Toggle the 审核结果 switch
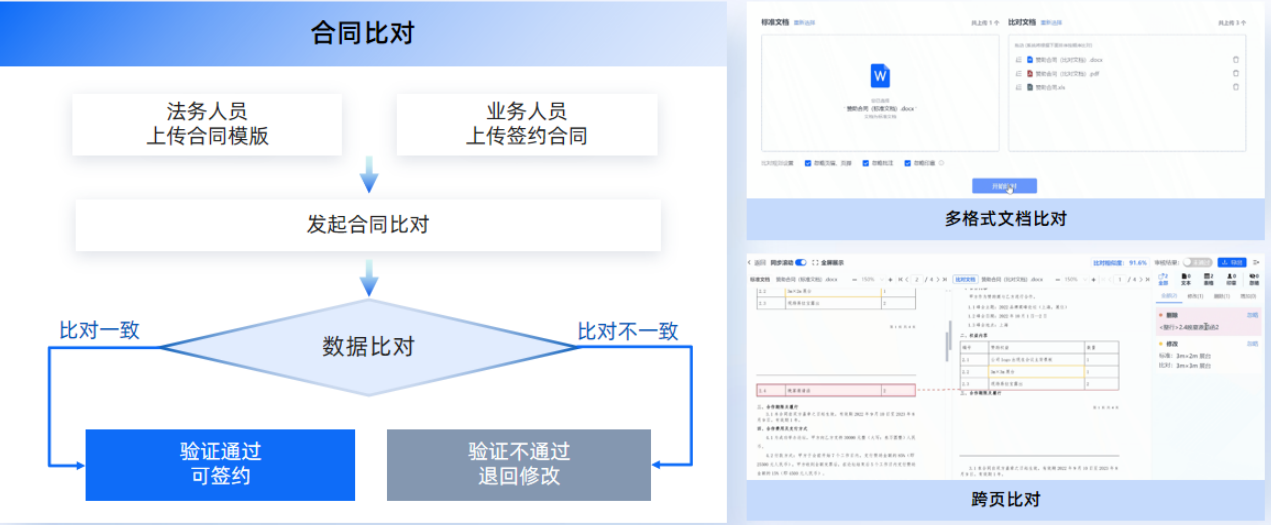This screenshot has width=1271, height=525. pos(1198,263)
